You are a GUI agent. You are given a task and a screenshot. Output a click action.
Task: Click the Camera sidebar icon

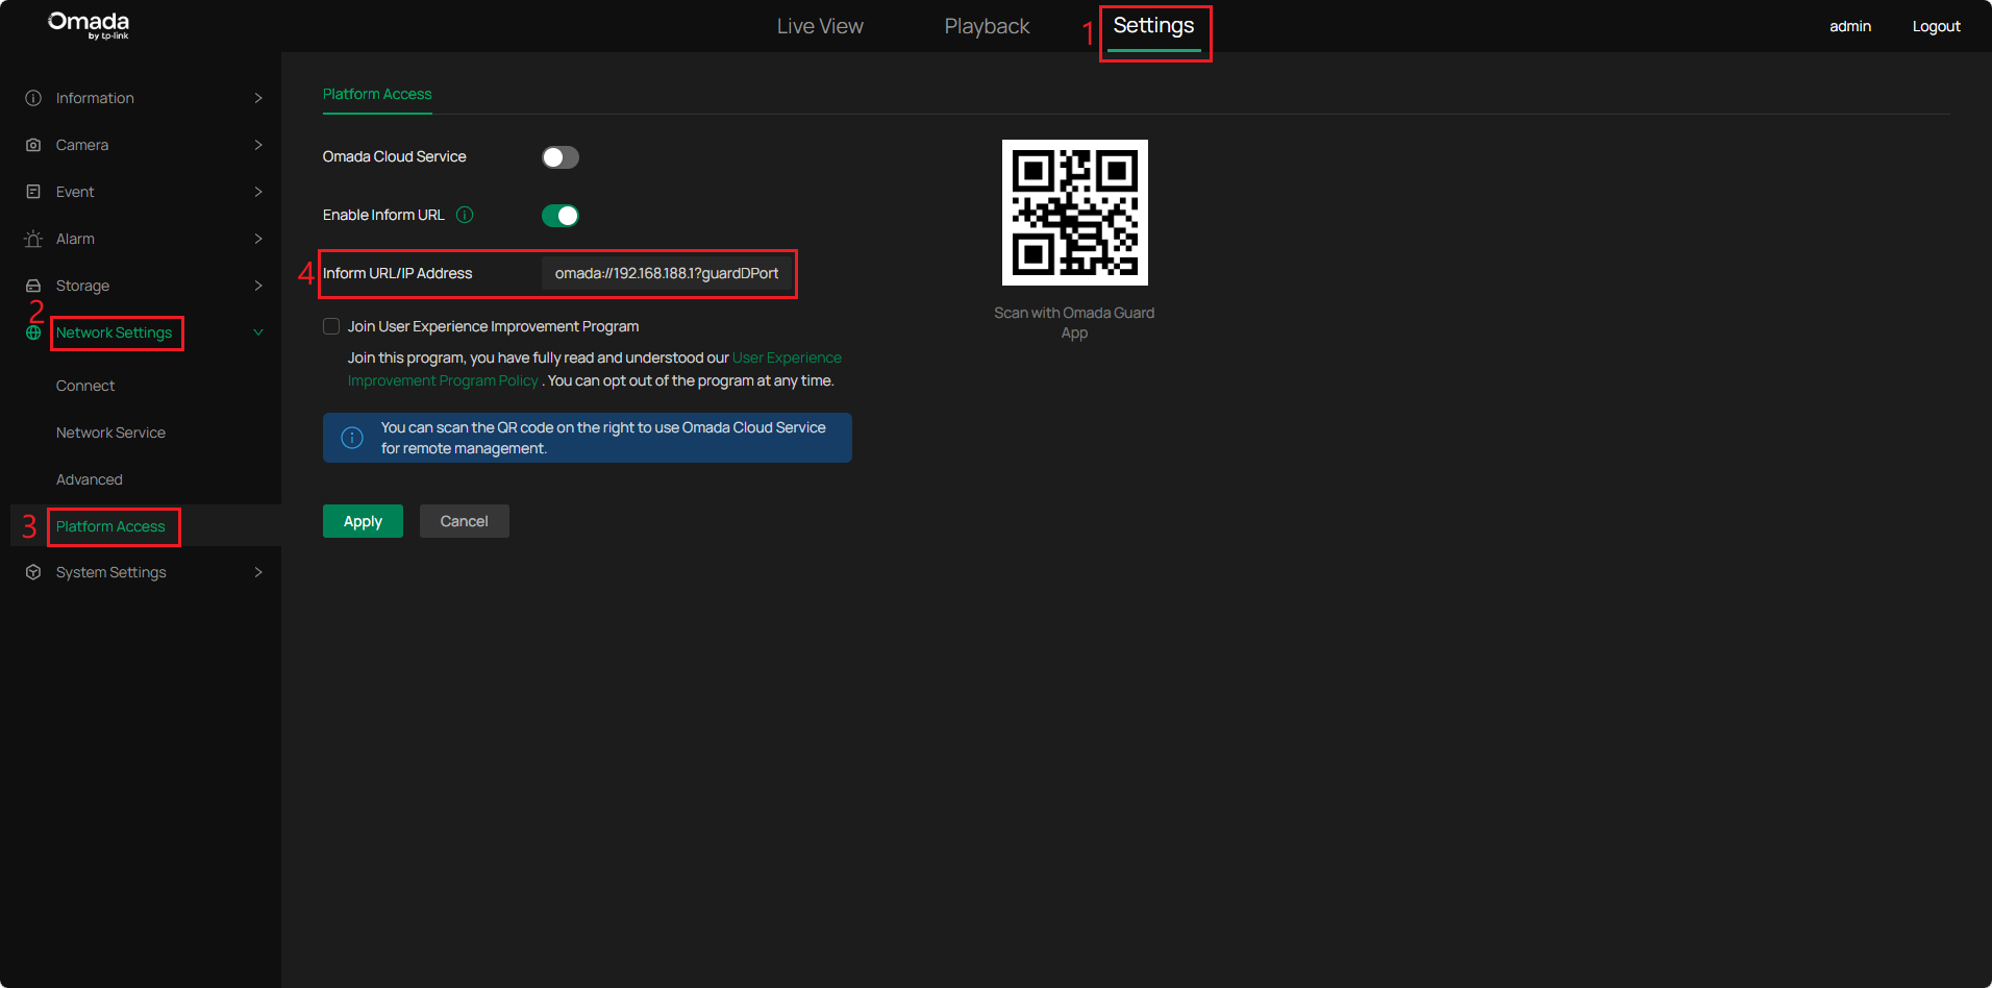[x=33, y=145]
